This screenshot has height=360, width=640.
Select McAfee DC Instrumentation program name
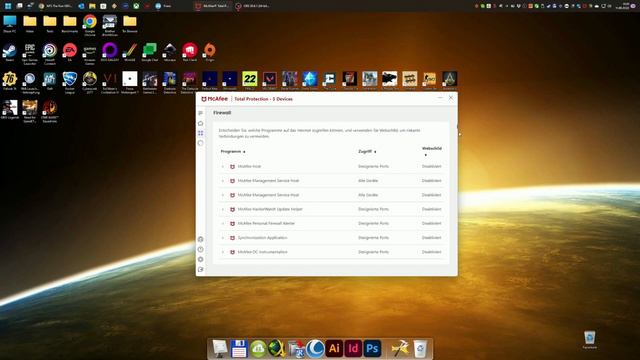coord(262,252)
